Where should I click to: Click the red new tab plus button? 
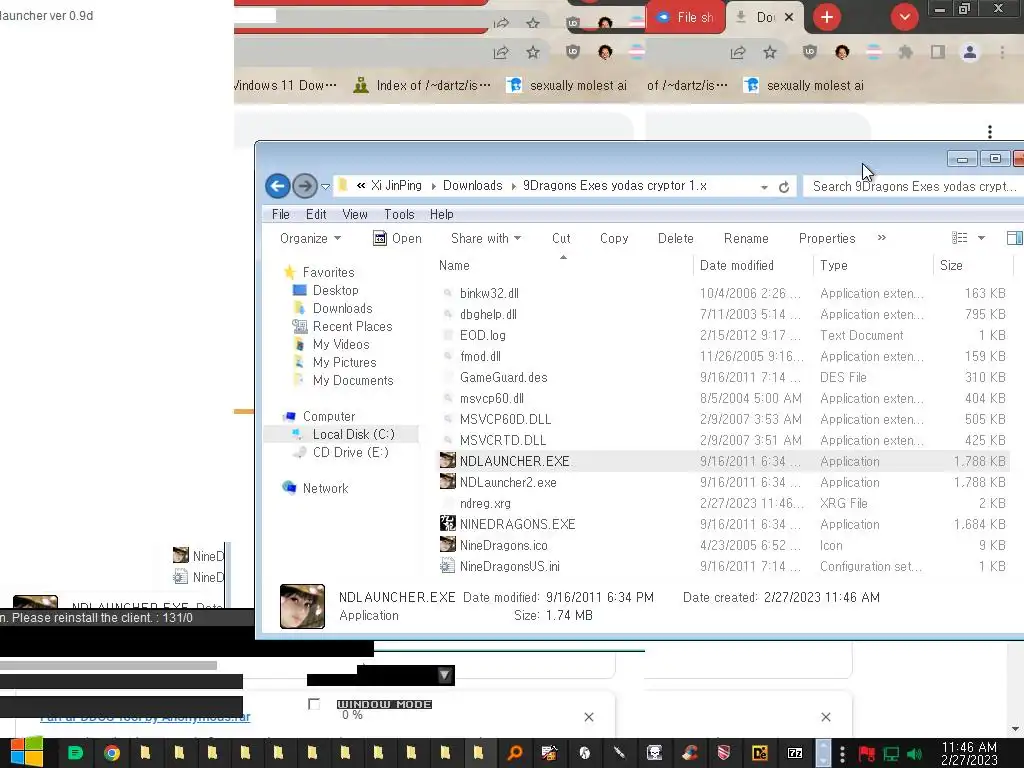827,17
